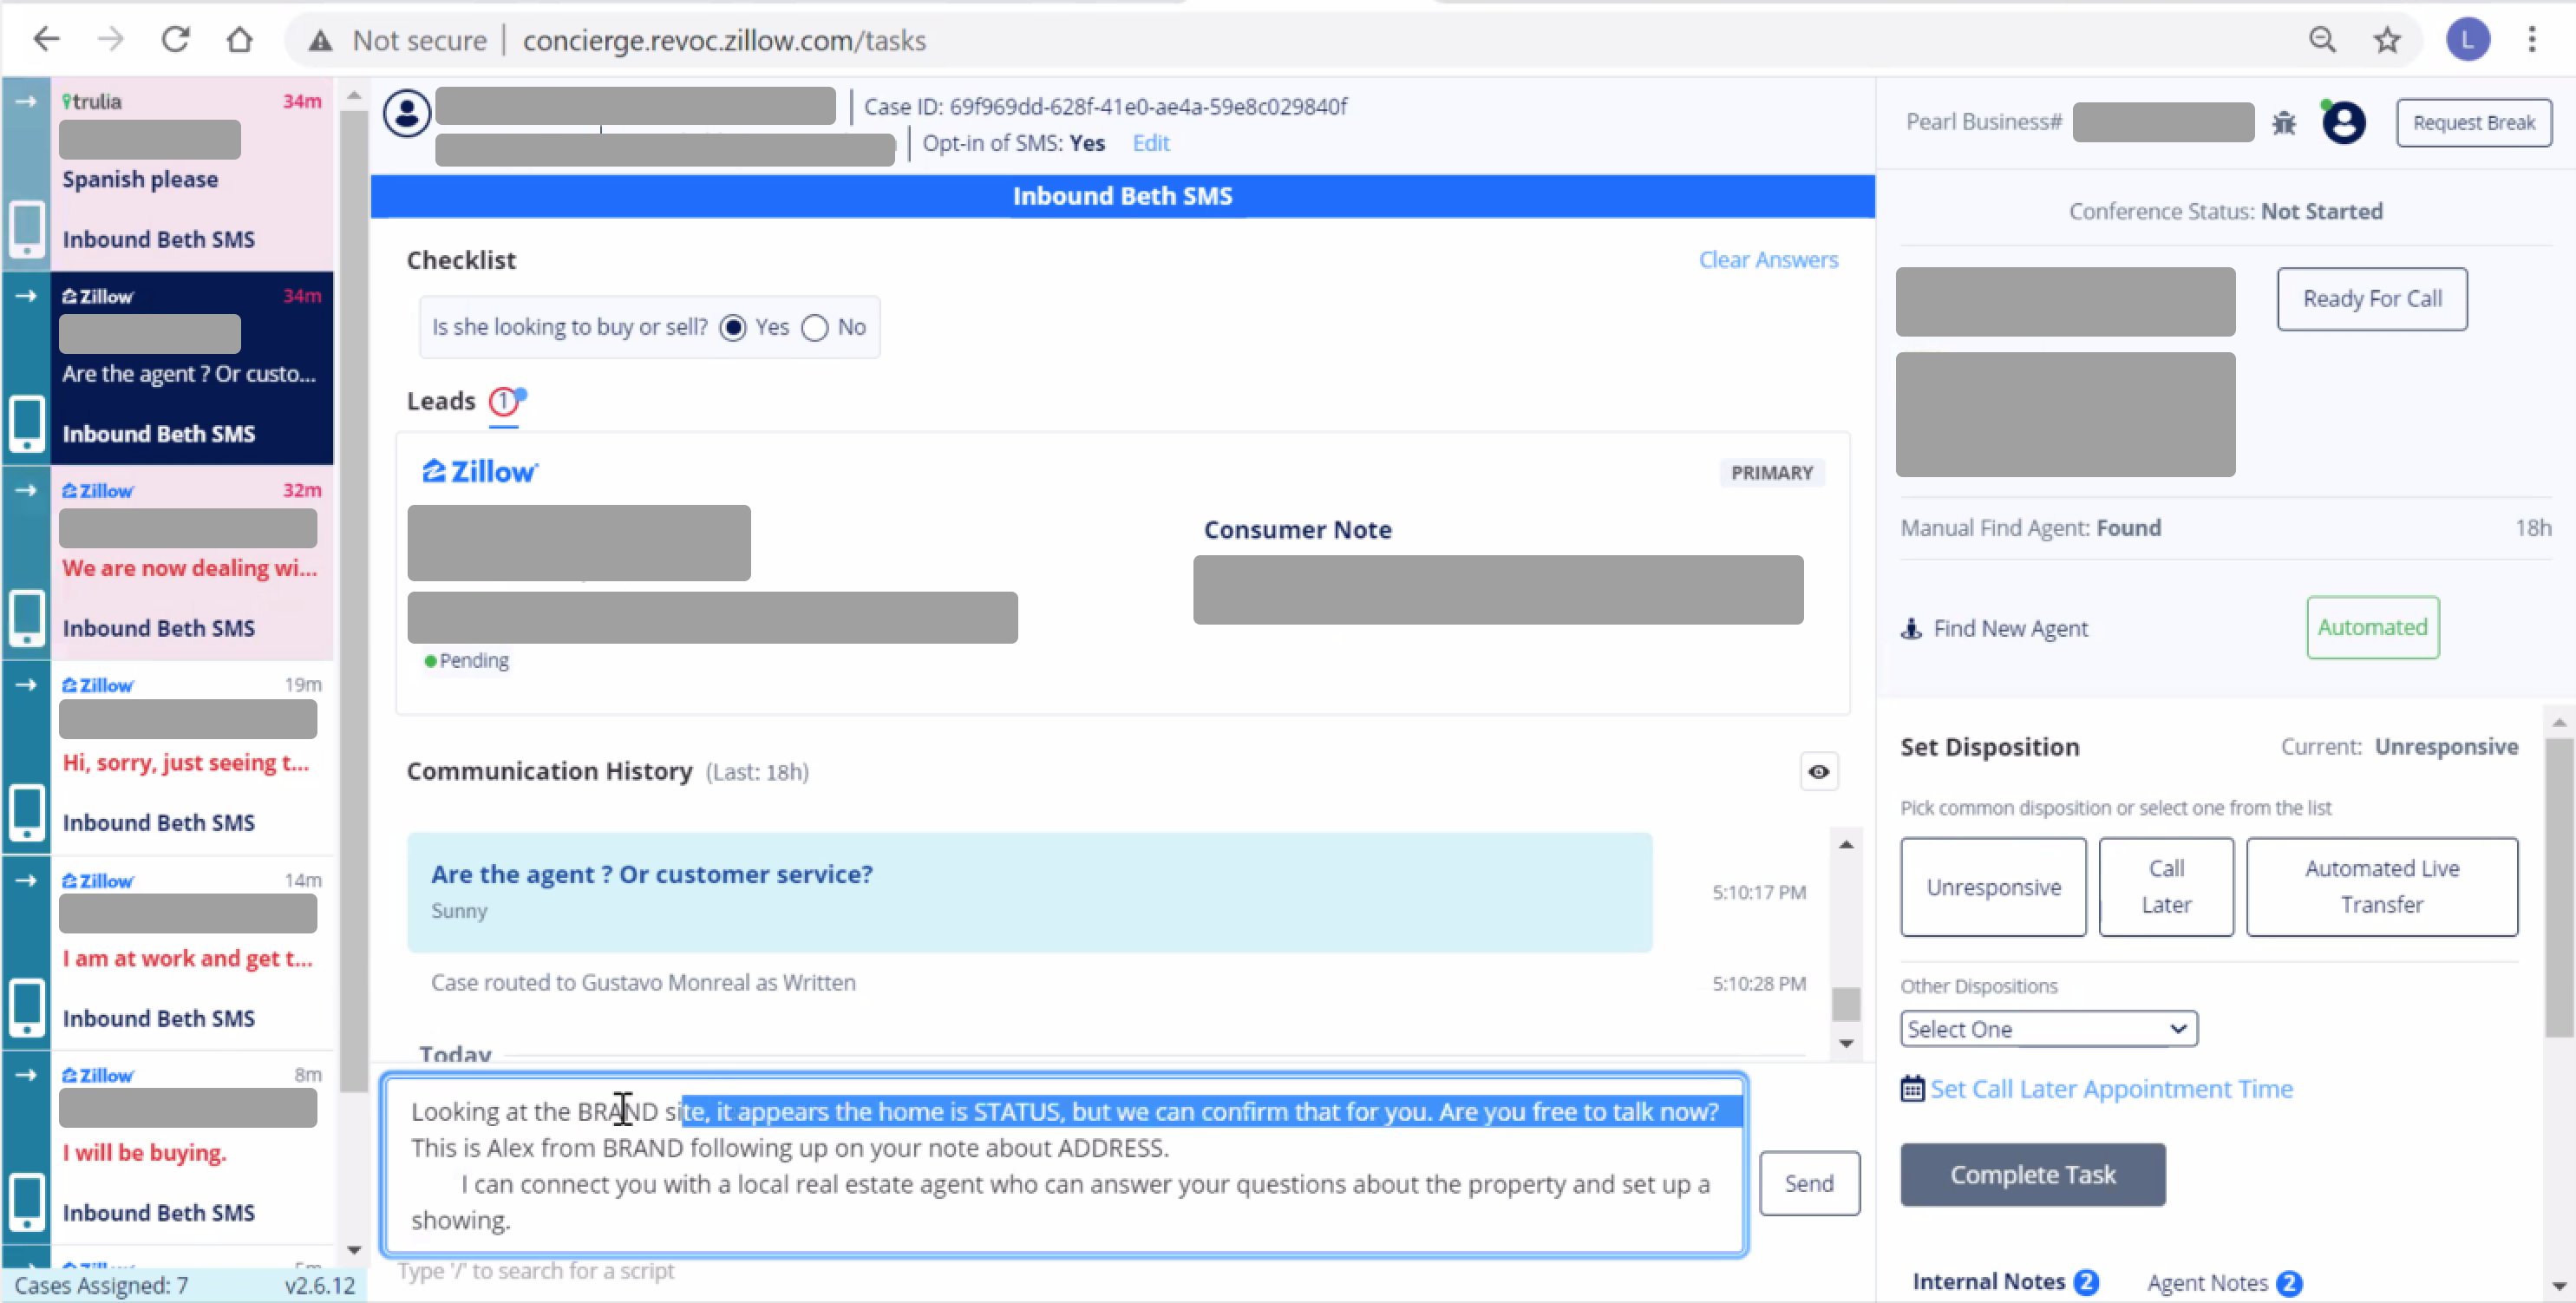Click the Find New Agent person icon

click(x=1911, y=628)
